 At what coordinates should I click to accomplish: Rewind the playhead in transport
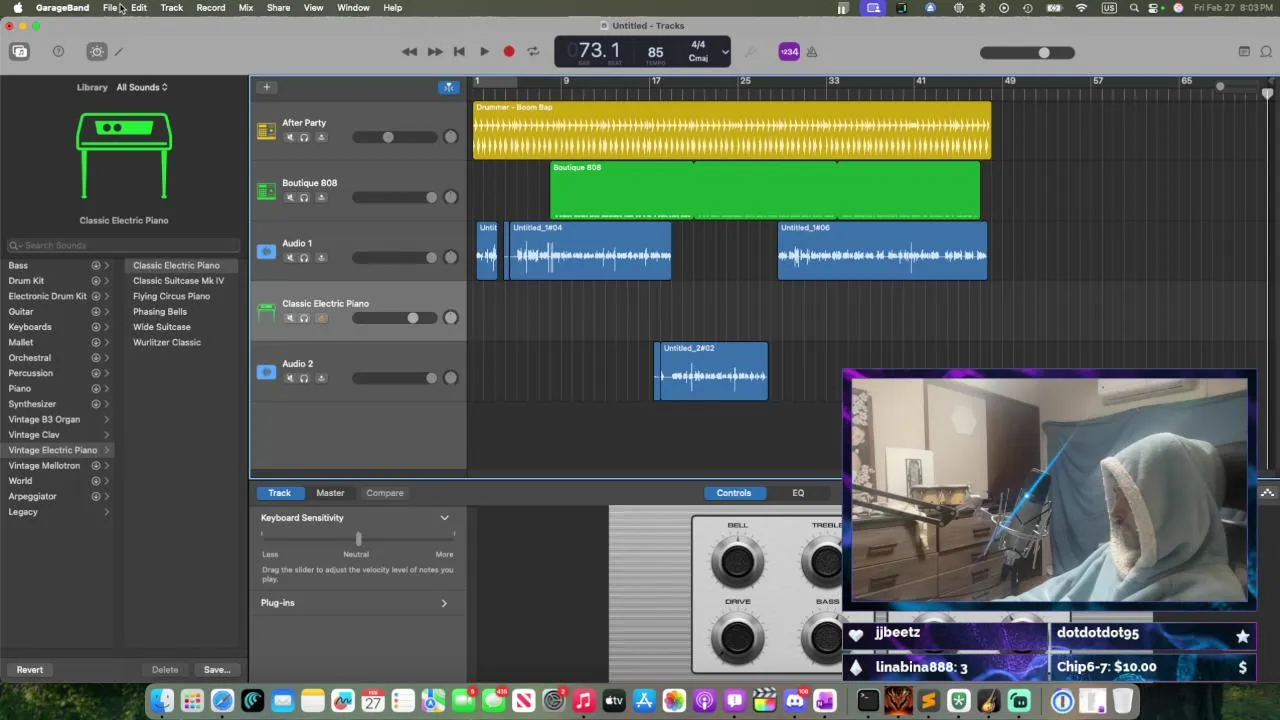tap(409, 52)
